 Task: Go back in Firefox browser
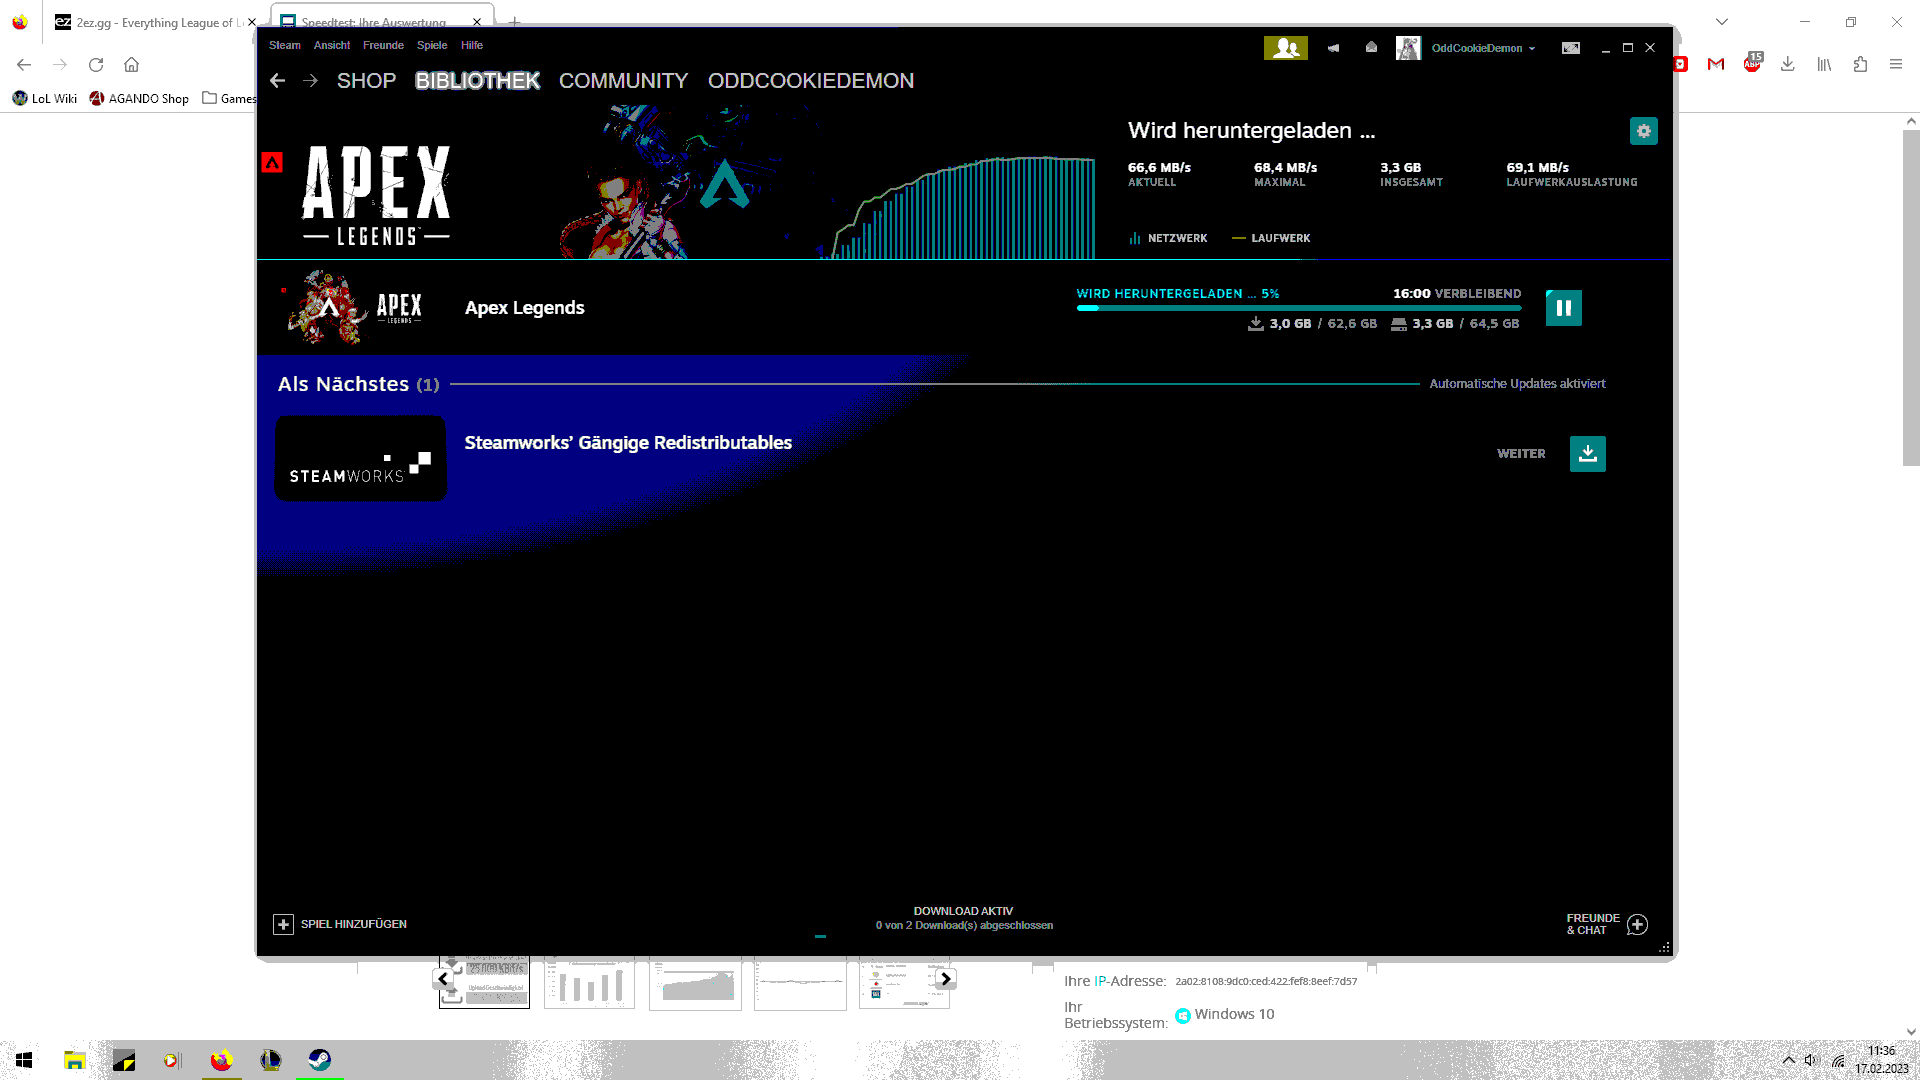click(x=24, y=65)
